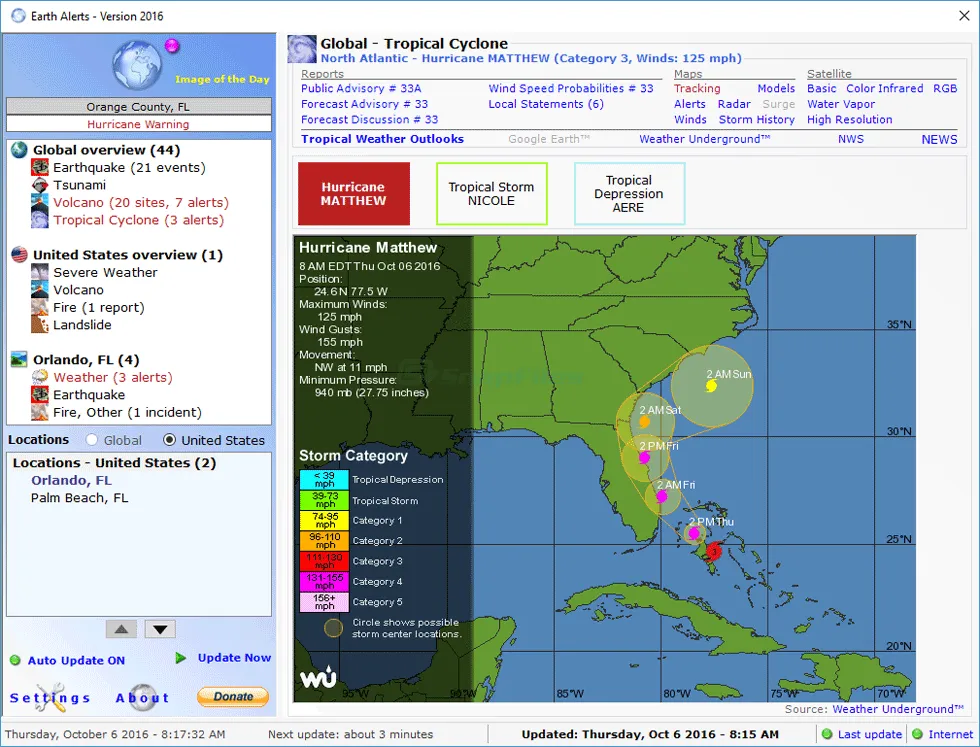This screenshot has height=747, width=980.
Task: Click the Volcano icon under United States overview
Action: pyautogui.click(x=39, y=290)
